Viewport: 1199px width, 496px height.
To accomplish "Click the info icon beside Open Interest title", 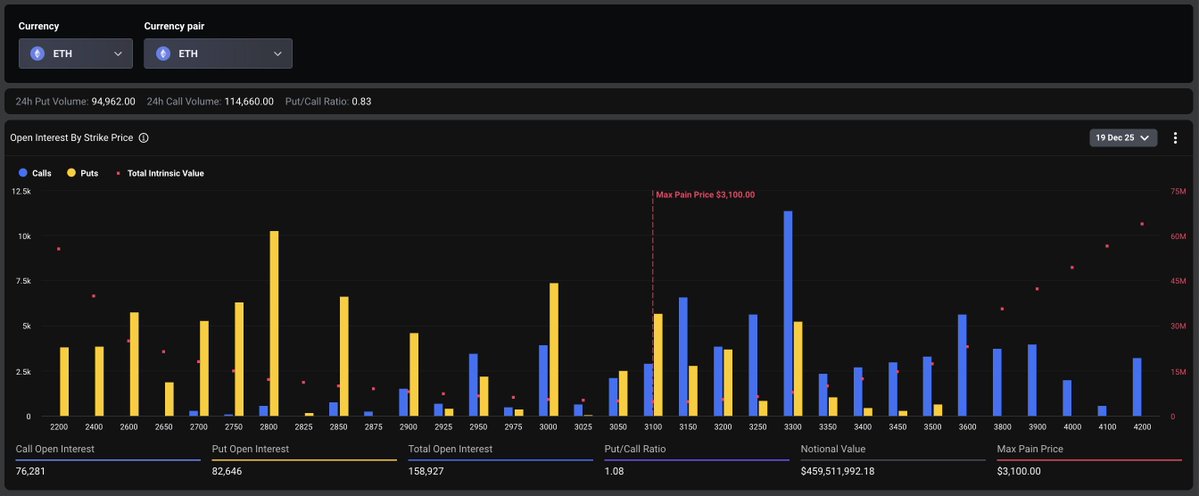I will point(144,138).
